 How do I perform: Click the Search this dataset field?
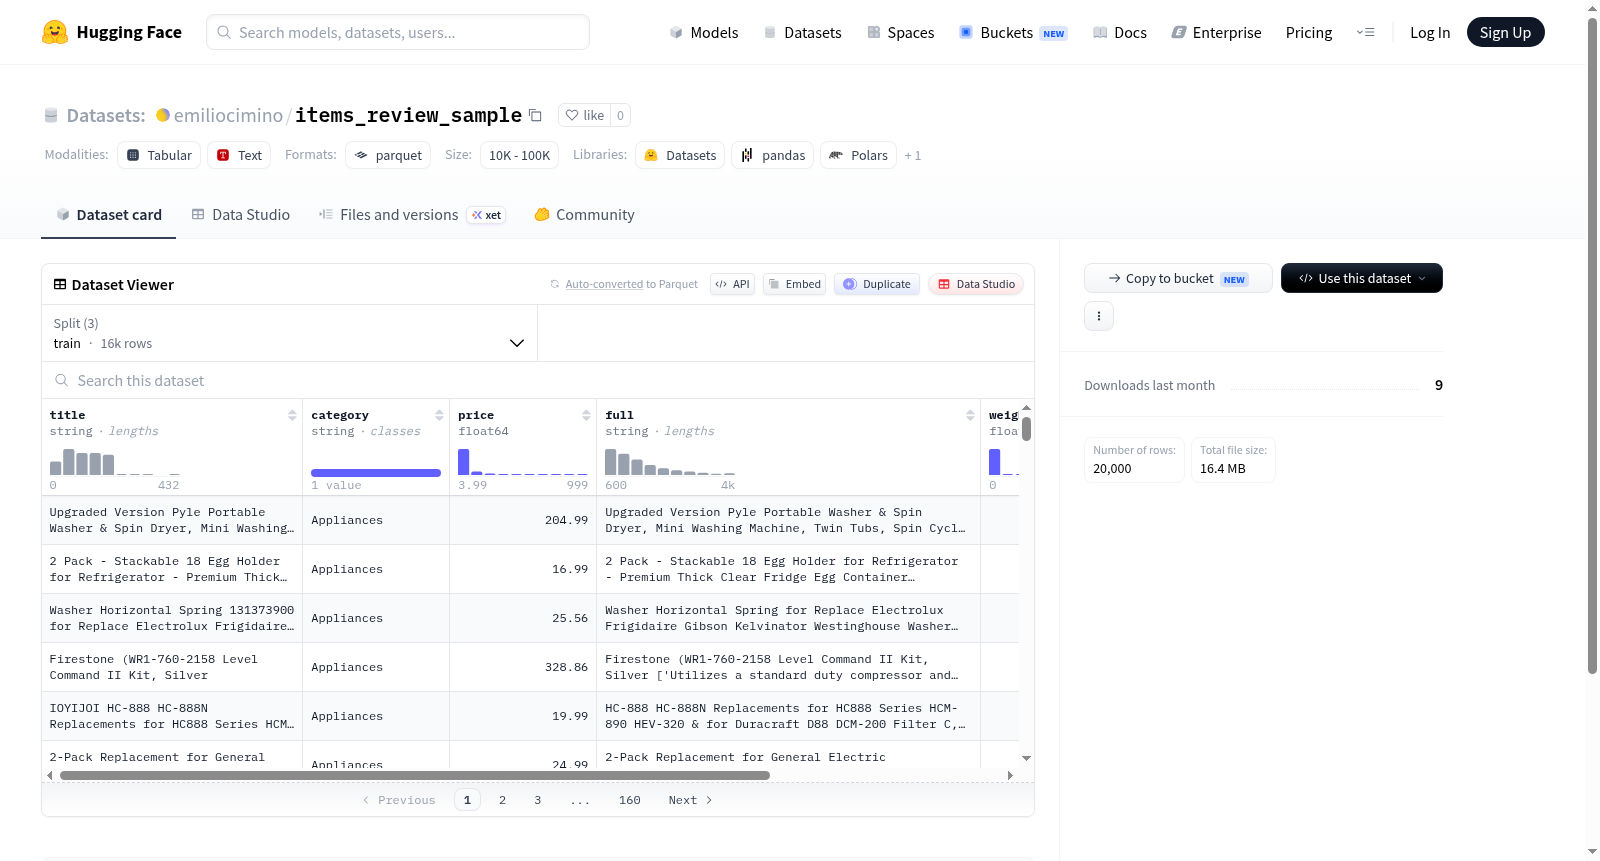pyautogui.click(x=538, y=380)
